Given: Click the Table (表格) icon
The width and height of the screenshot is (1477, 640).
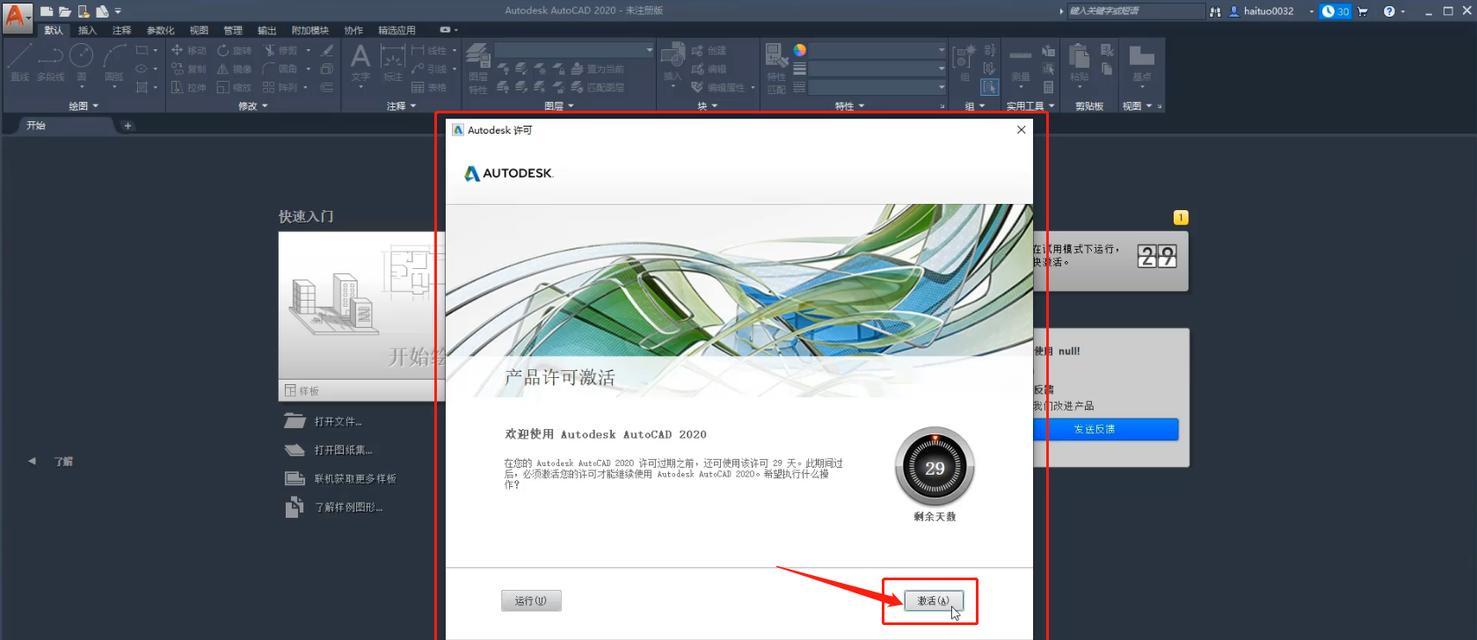Looking at the screenshot, I should click(430, 87).
